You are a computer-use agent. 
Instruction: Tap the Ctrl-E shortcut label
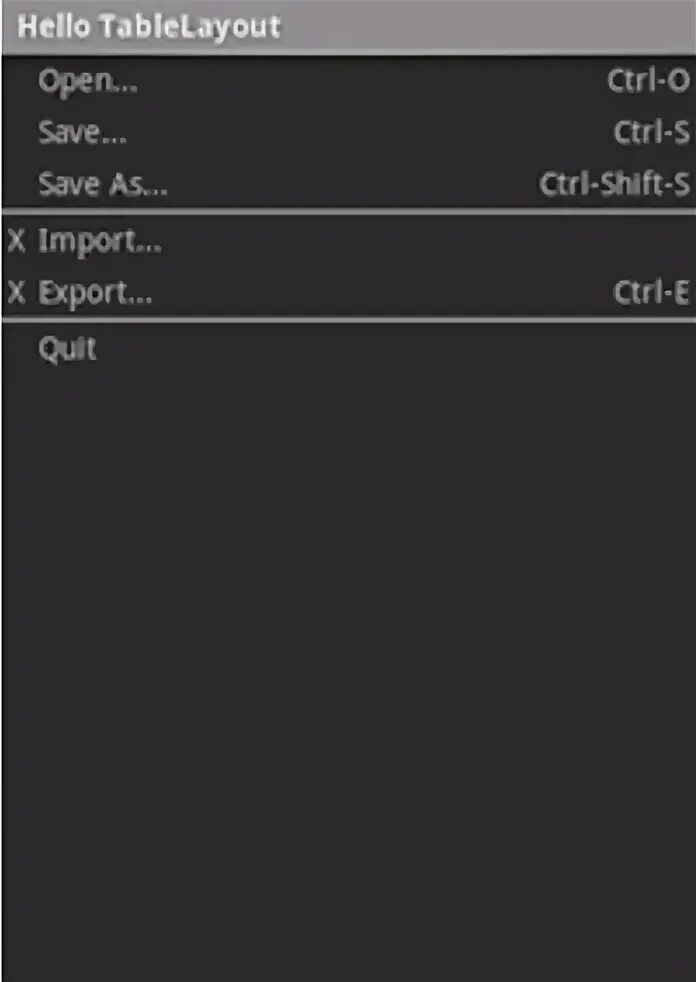coord(652,293)
